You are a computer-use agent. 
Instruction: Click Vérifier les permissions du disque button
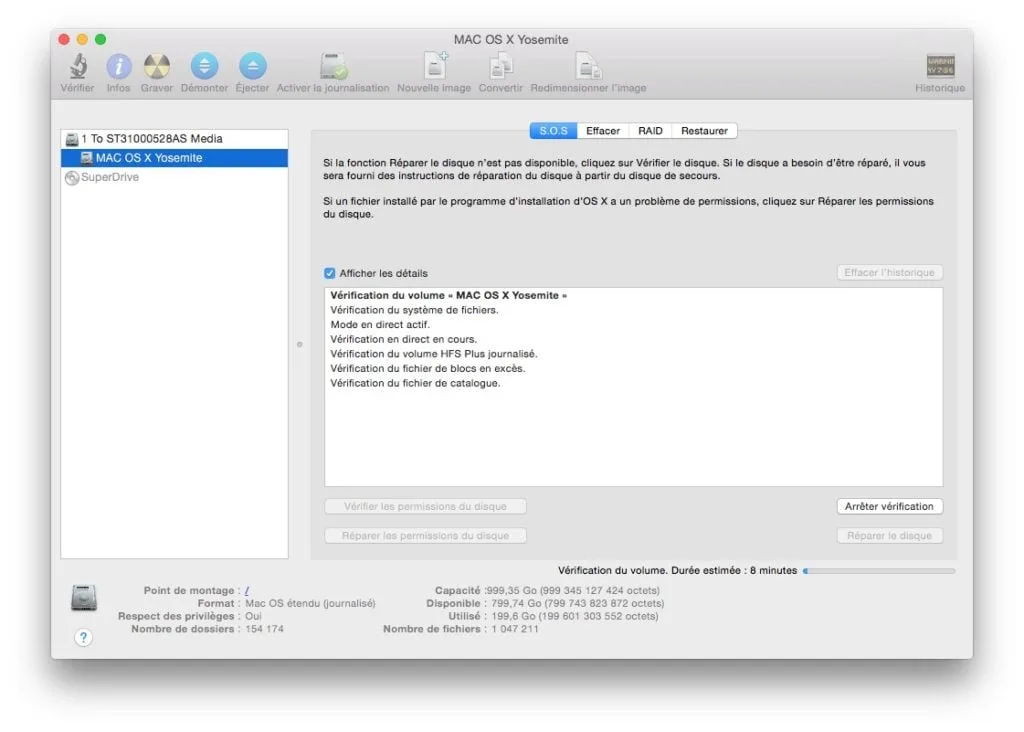click(425, 506)
